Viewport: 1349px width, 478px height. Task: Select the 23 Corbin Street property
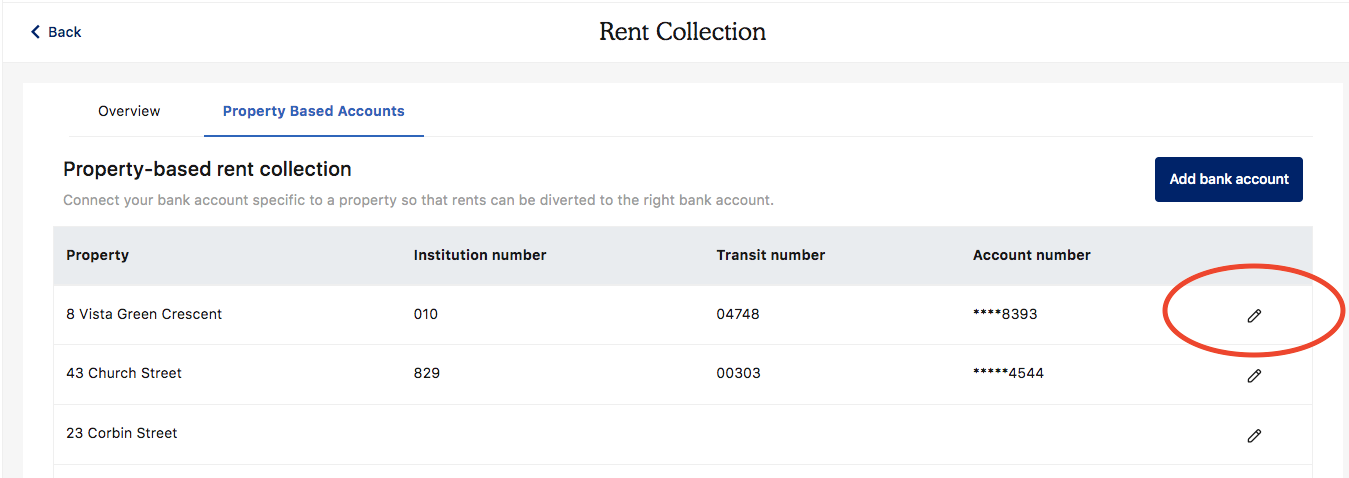pos(122,433)
